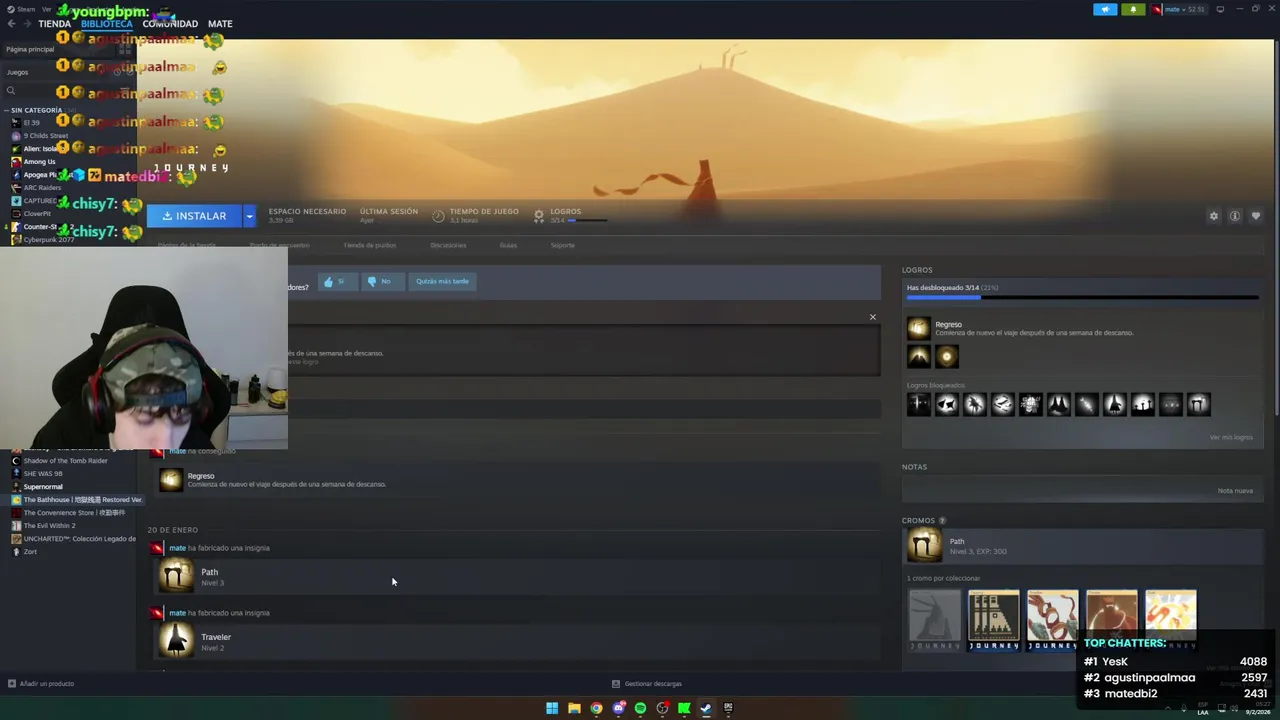Add Journey to favorites heart icon
The image size is (1280, 720).
pyautogui.click(x=1256, y=216)
